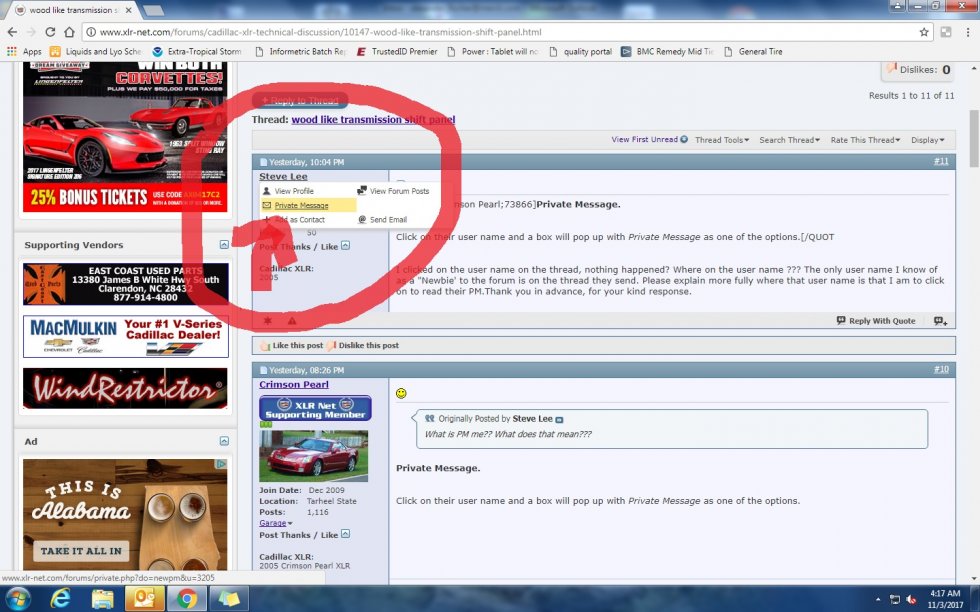Open Crimson Pearl's red XLR avatar image
Image resolution: width=980 pixels, height=612 pixels.
click(314, 456)
